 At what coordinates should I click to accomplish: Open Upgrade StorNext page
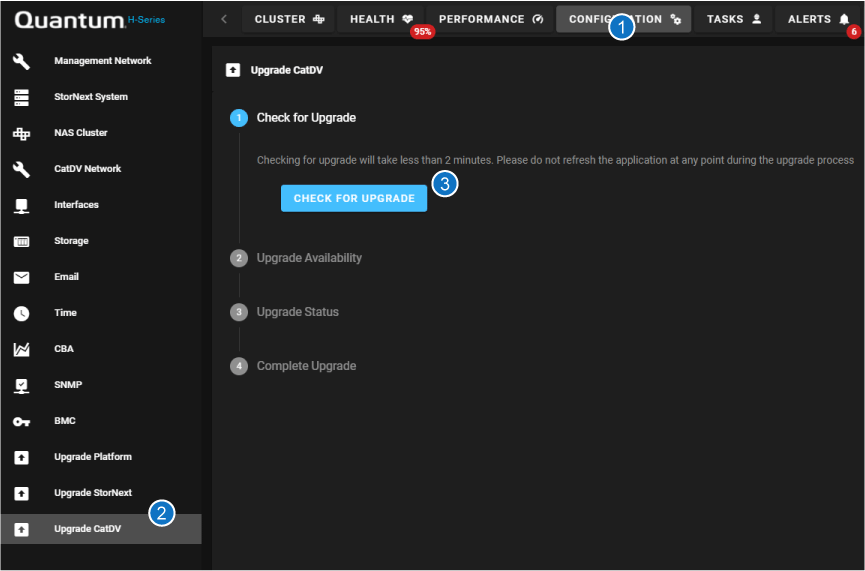[101, 493]
